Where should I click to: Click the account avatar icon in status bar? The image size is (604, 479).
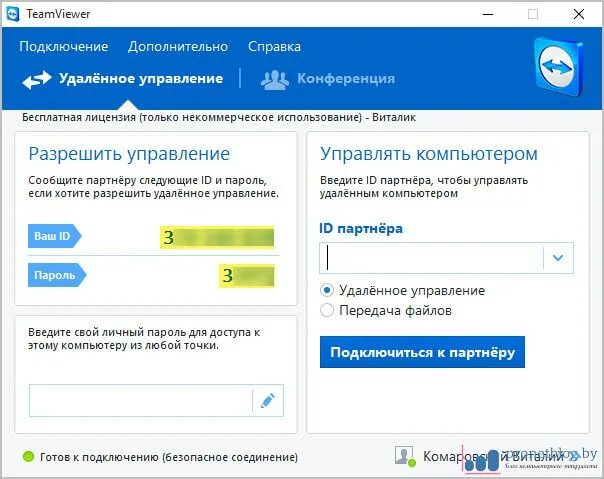tap(405, 456)
